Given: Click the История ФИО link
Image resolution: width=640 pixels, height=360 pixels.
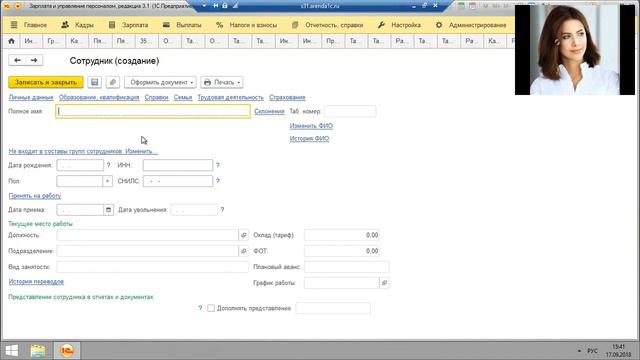Looking at the screenshot, I should pos(309,139).
